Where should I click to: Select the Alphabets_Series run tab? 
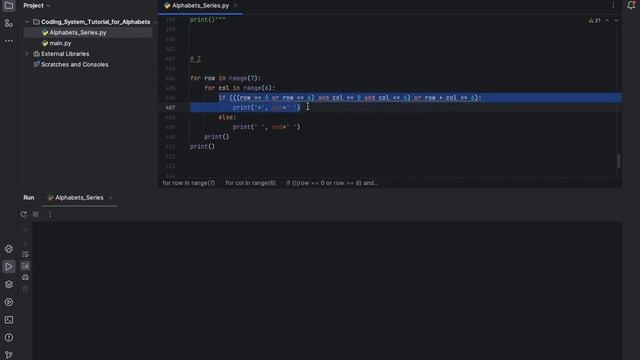(x=79, y=198)
